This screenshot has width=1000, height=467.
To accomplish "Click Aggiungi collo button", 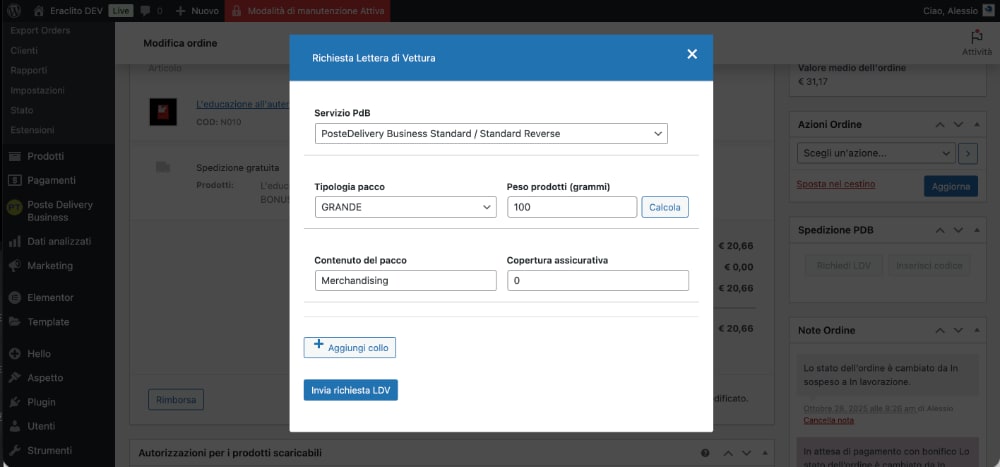I will (x=350, y=347).
